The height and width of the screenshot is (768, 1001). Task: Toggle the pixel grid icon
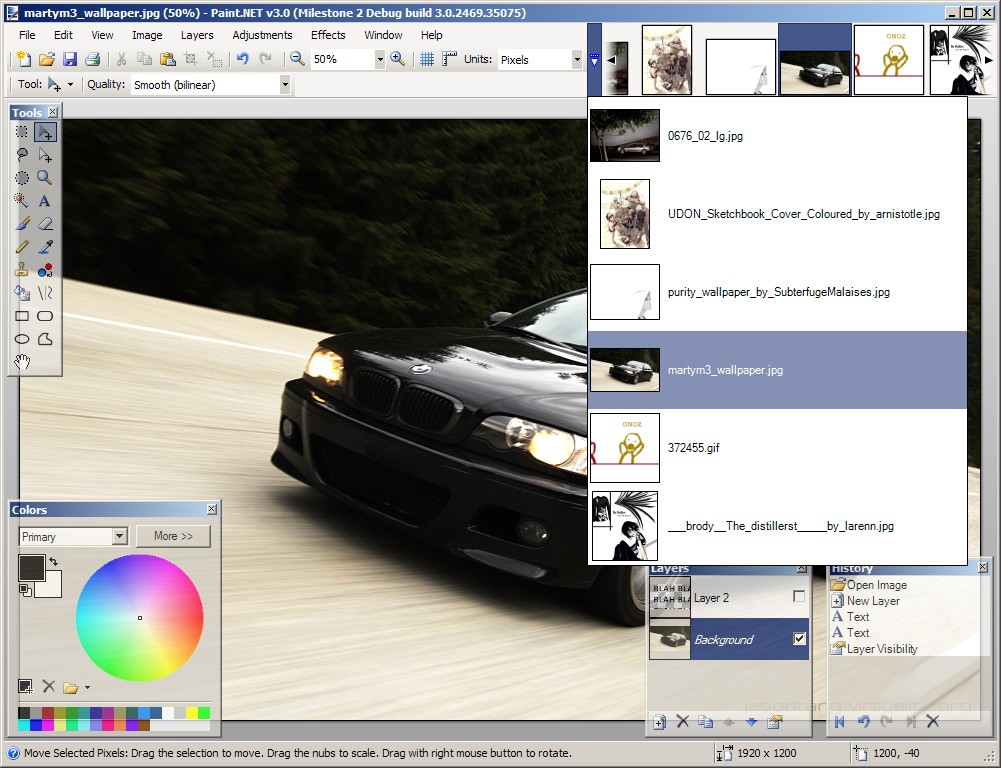click(x=427, y=60)
